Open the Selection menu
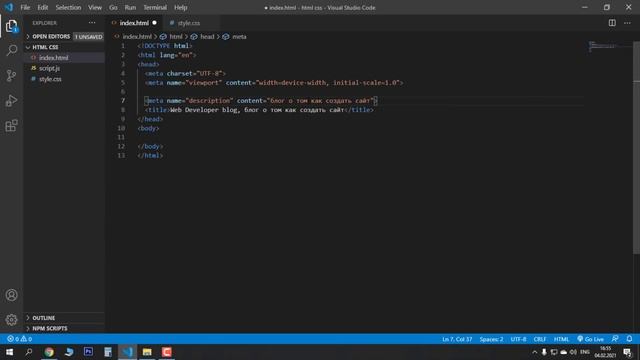The width and height of the screenshot is (640, 360). click(x=68, y=7)
